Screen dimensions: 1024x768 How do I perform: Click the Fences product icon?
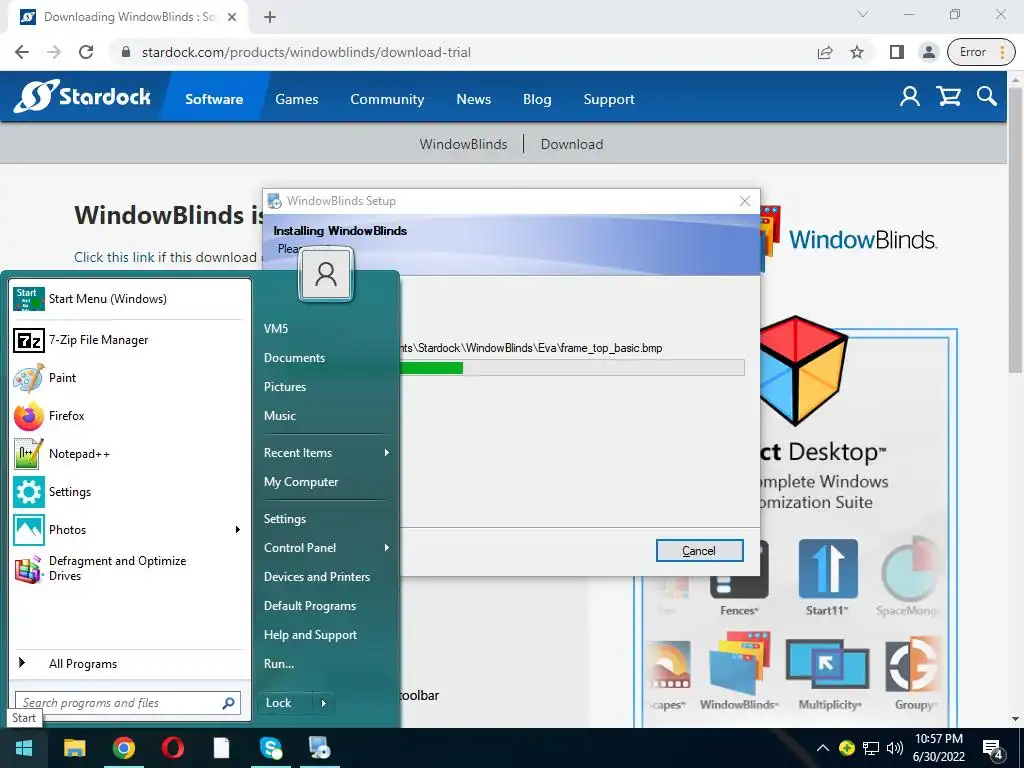click(x=739, y=568)
